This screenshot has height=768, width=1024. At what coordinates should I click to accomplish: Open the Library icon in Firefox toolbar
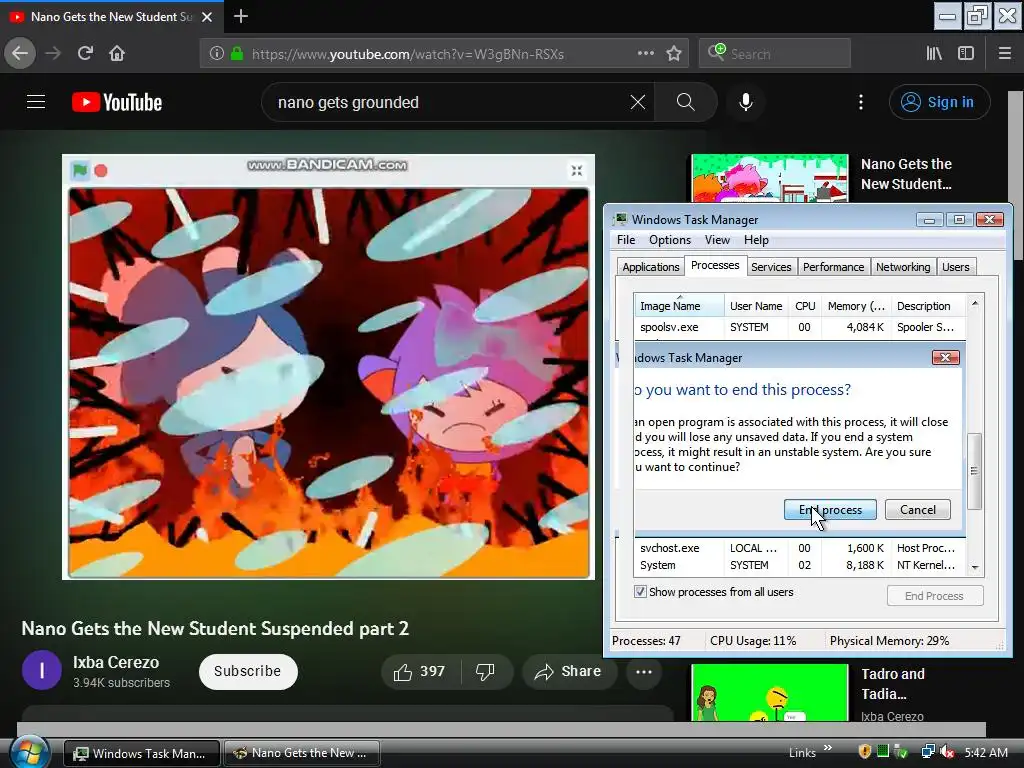(934, 53)
